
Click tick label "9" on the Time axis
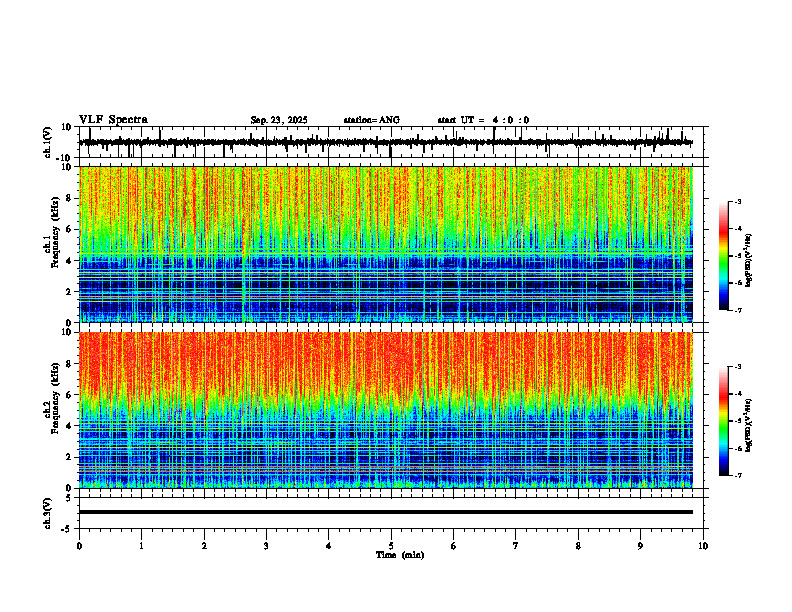pos(640,546)
